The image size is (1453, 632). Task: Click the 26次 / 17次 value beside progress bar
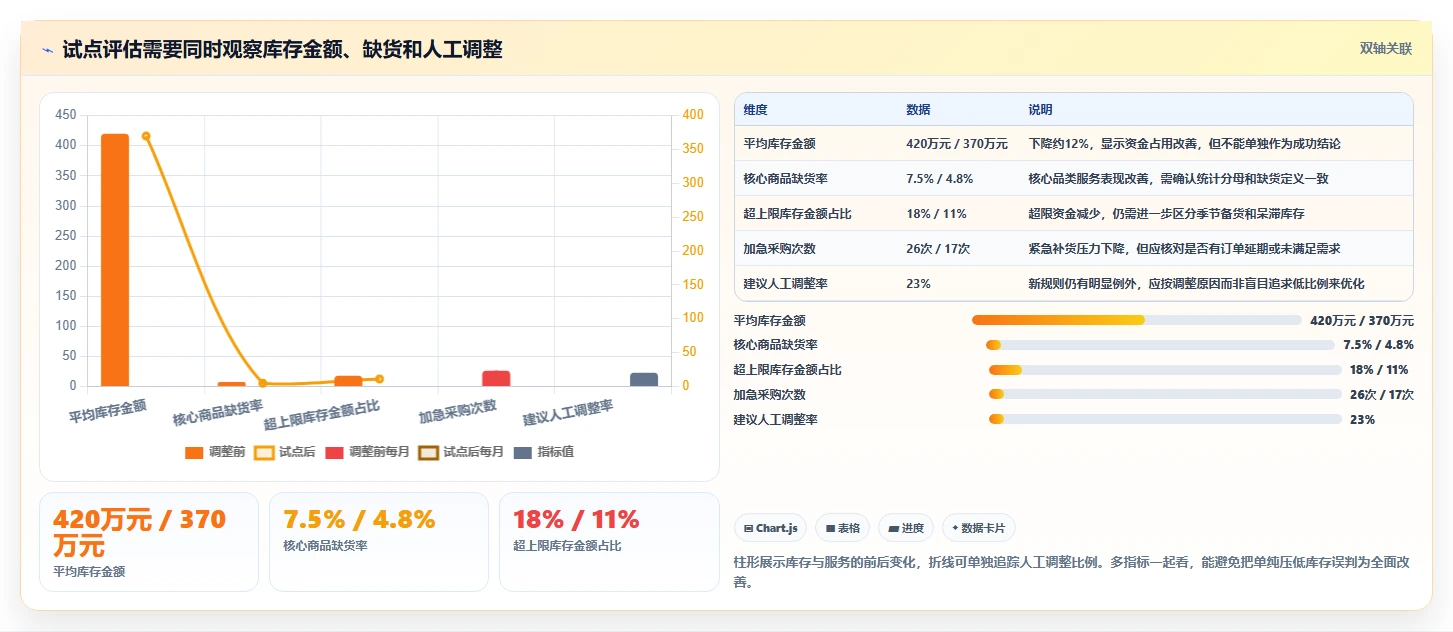[1381, 395]
